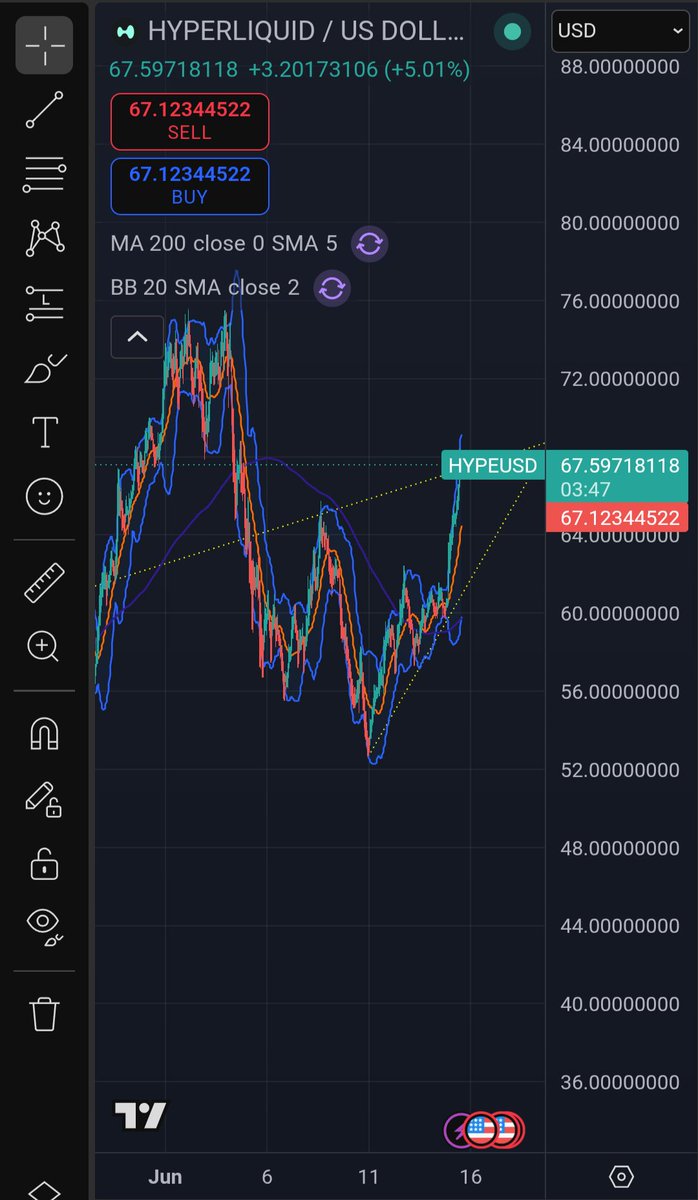Toggle hide all drawings eye icon
Viewport: 698px width, 1200px height.
pos(44,927)
